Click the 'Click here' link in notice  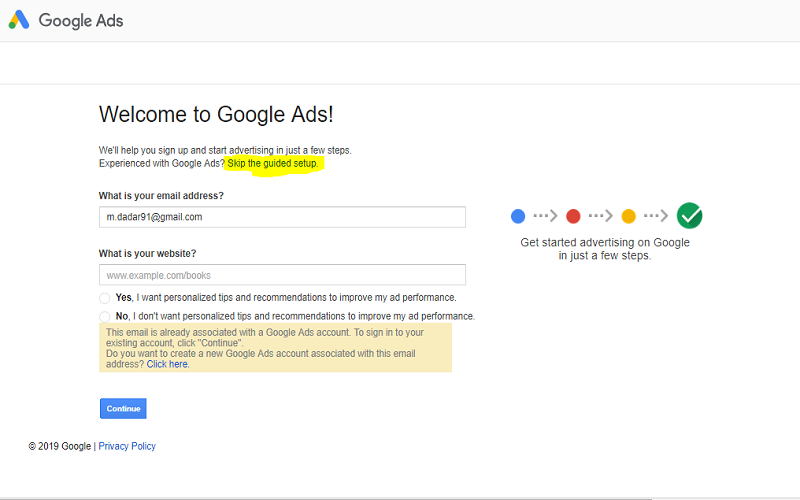(x=167, y=364)
